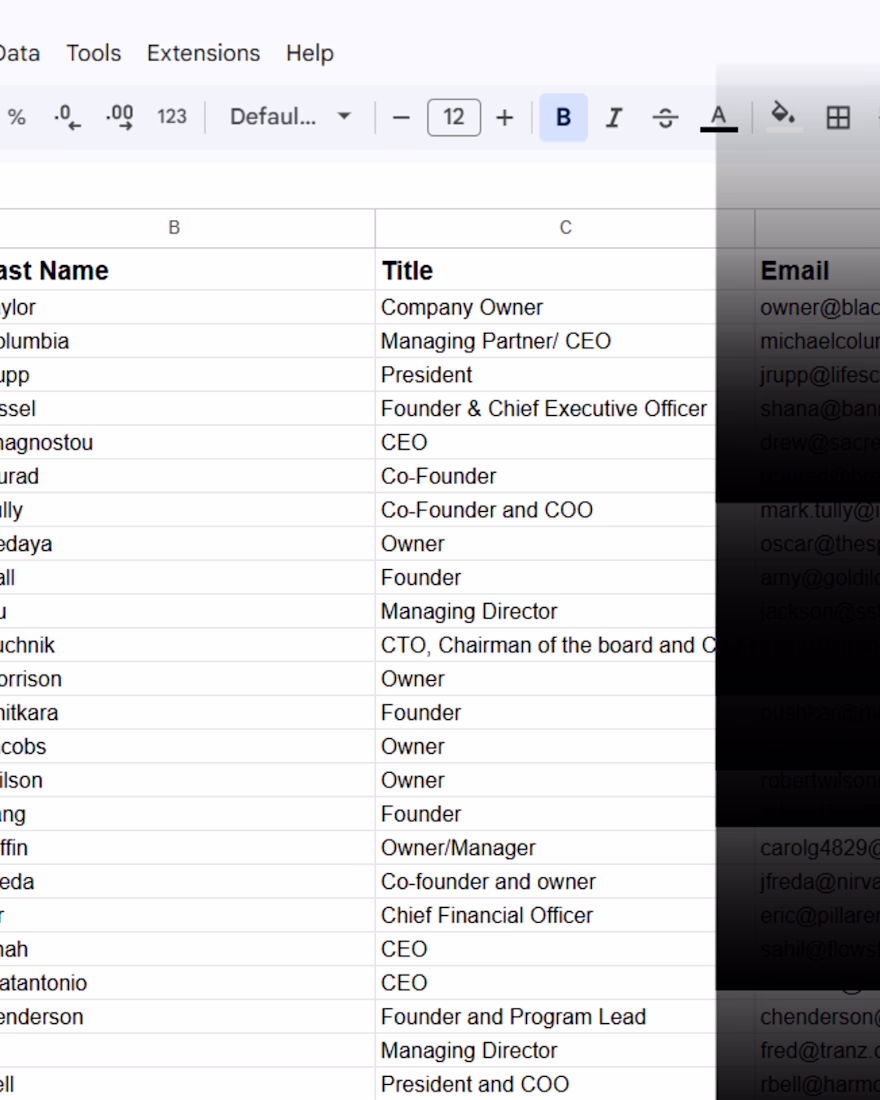Select the 'Title' header cell
The width and height of the screenshot is (880, 1100).
tap(565, 270)
